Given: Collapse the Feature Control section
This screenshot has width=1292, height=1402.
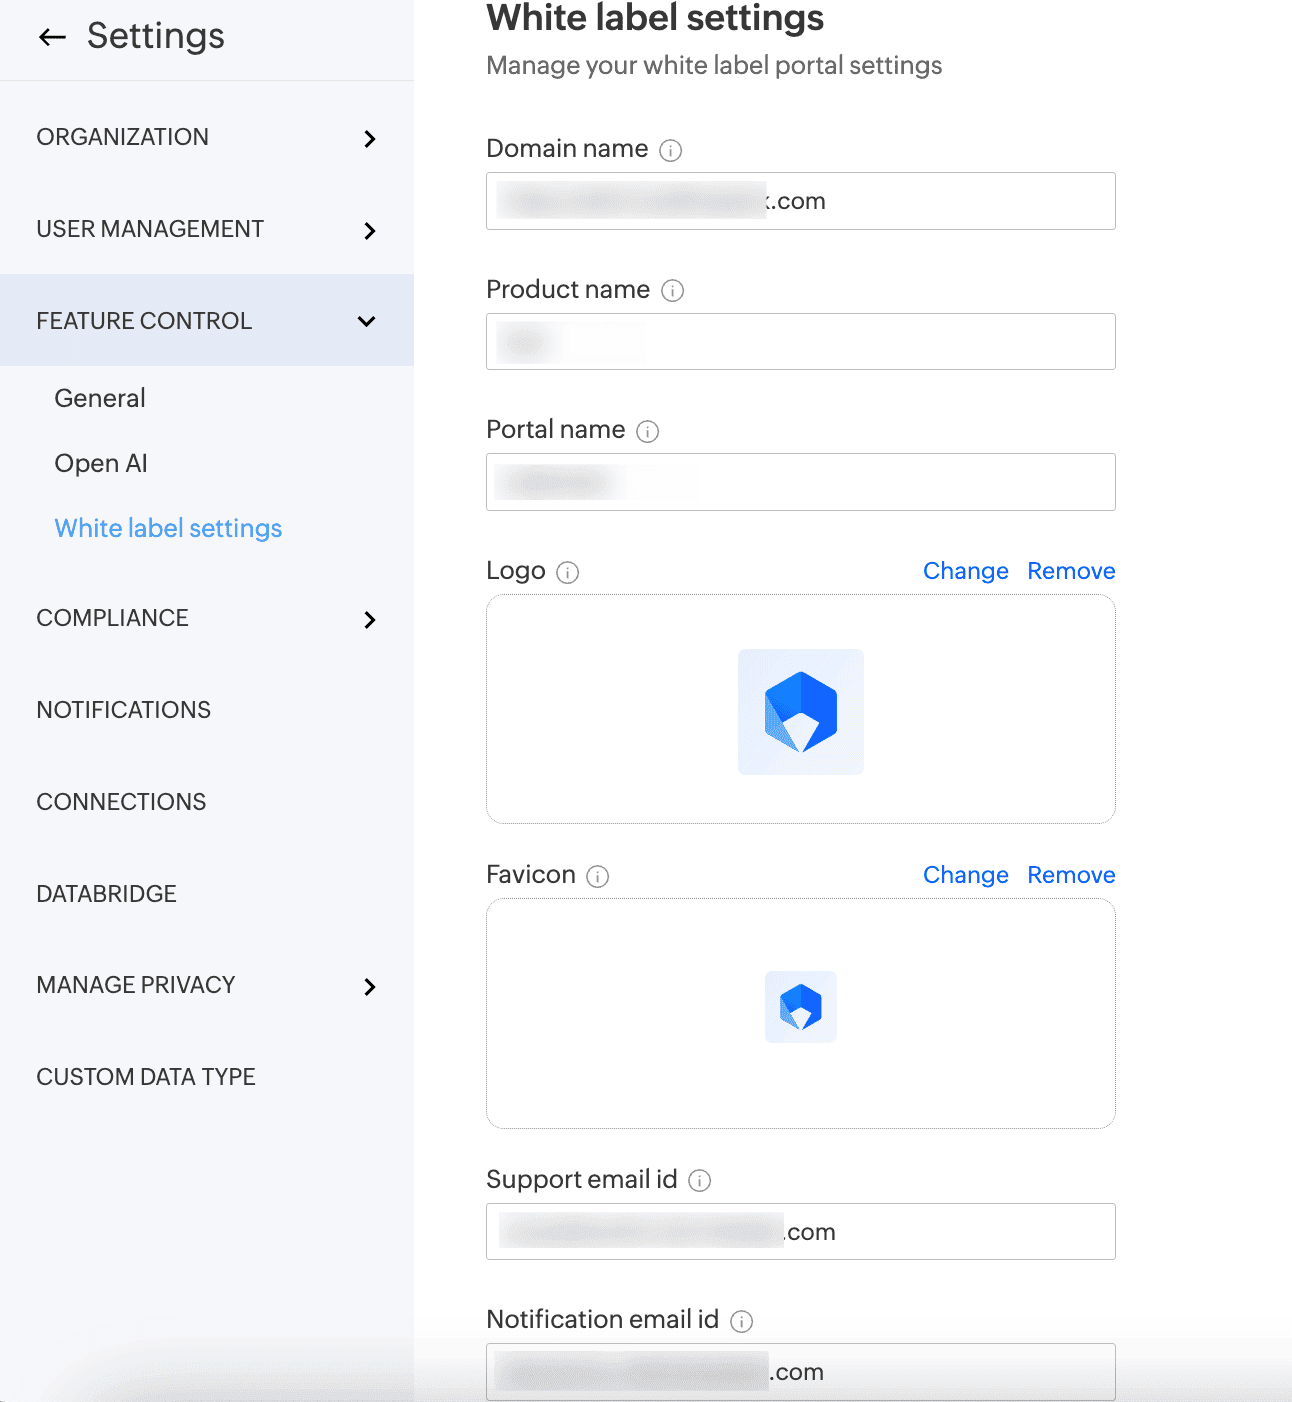Looking at the screenshot, I should (366, 321).
